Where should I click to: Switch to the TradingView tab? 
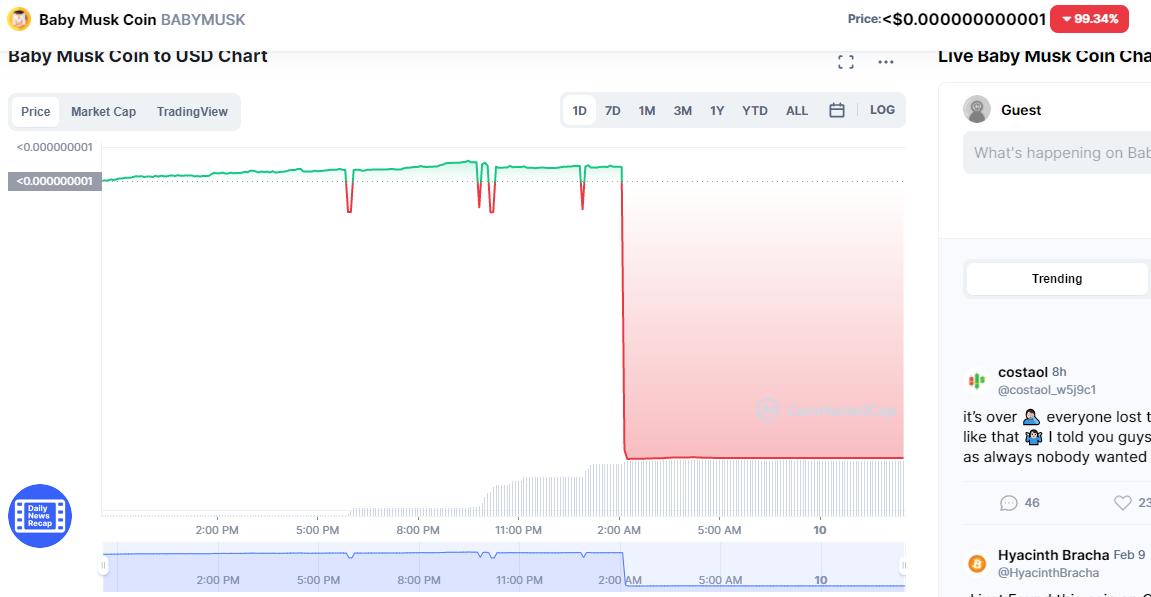pyautogui.click(x=192, y=112)
